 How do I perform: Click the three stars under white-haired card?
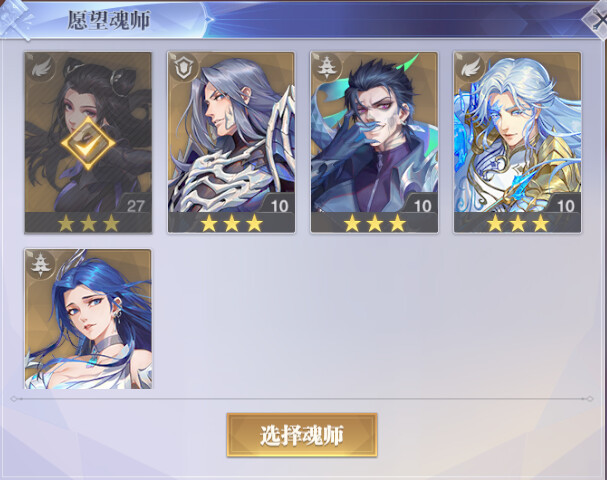[518, 224]
